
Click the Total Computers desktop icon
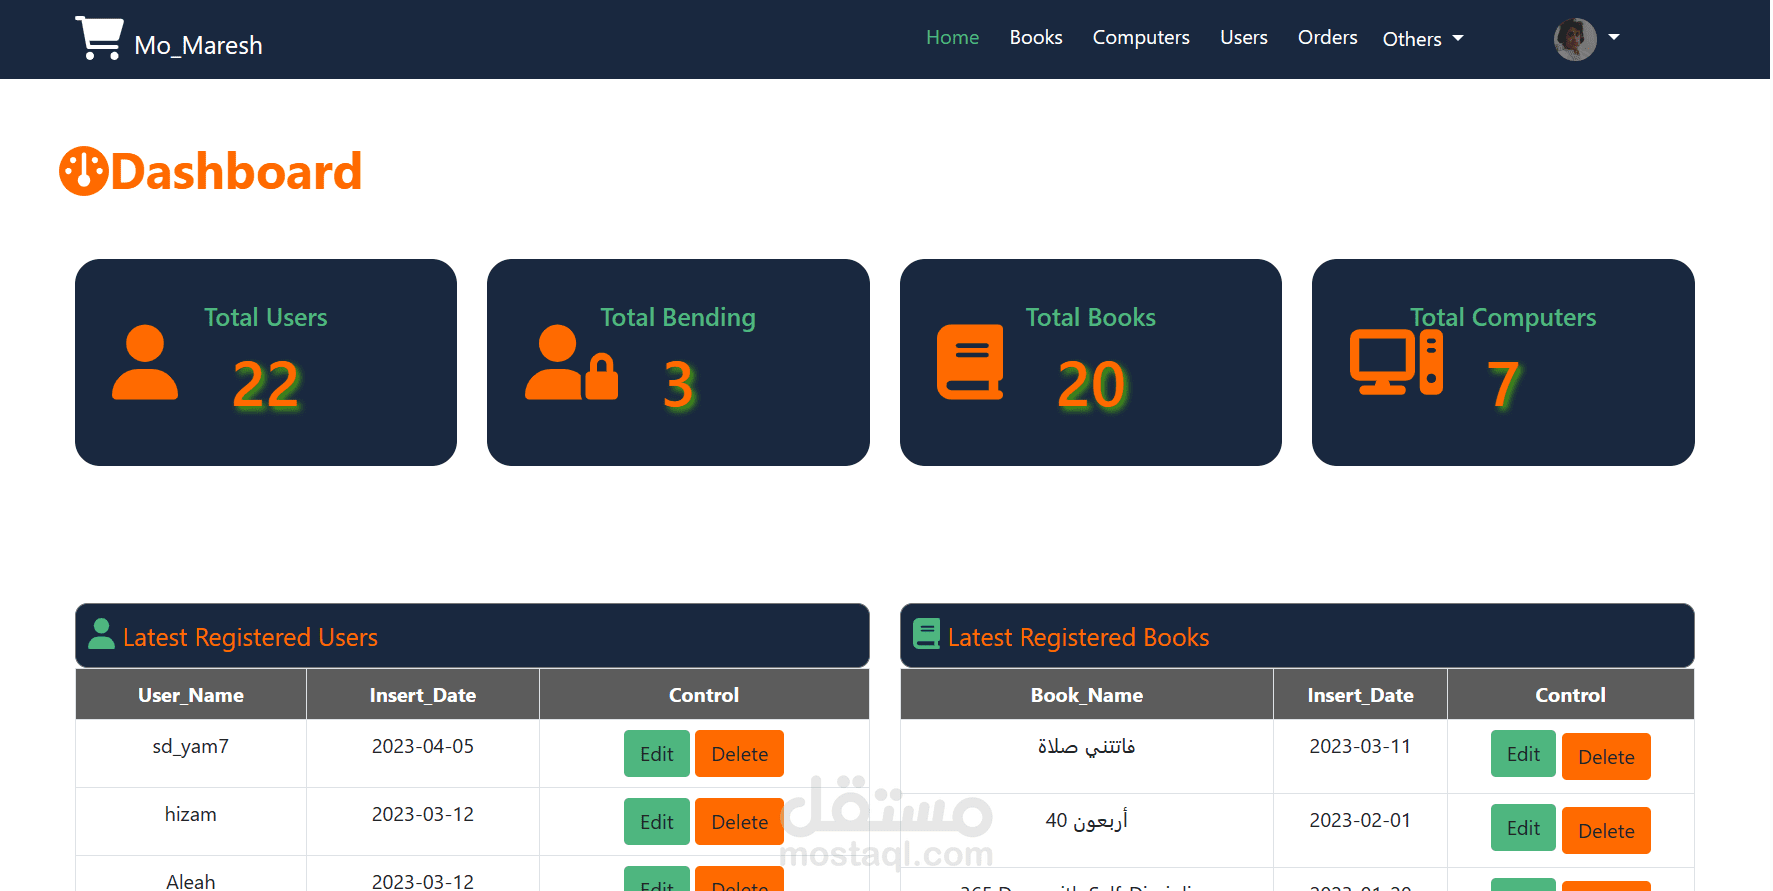[1396, 362]
